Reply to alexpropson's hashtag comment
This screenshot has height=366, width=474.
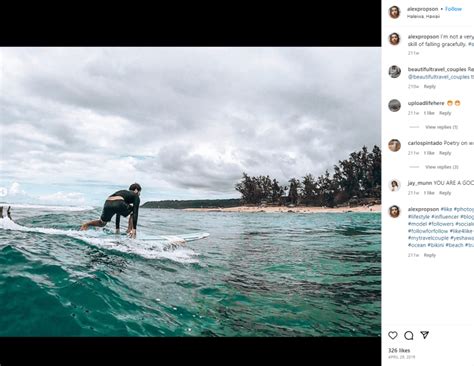tap(430, 255)
